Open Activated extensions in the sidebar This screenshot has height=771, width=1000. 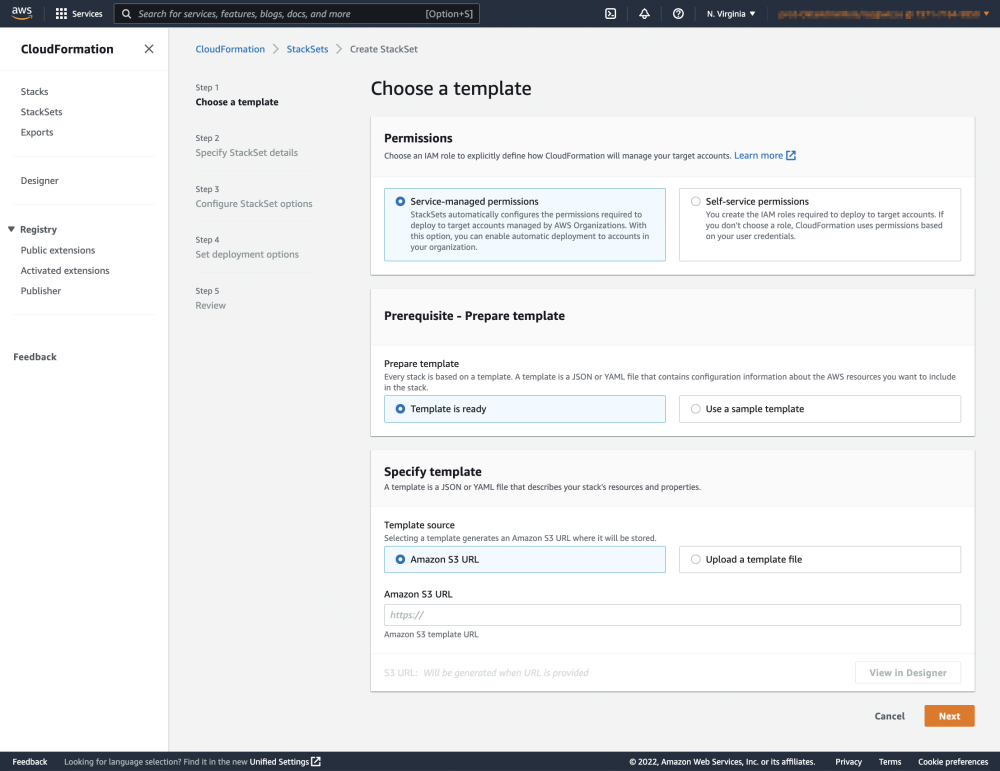(65, 270)
